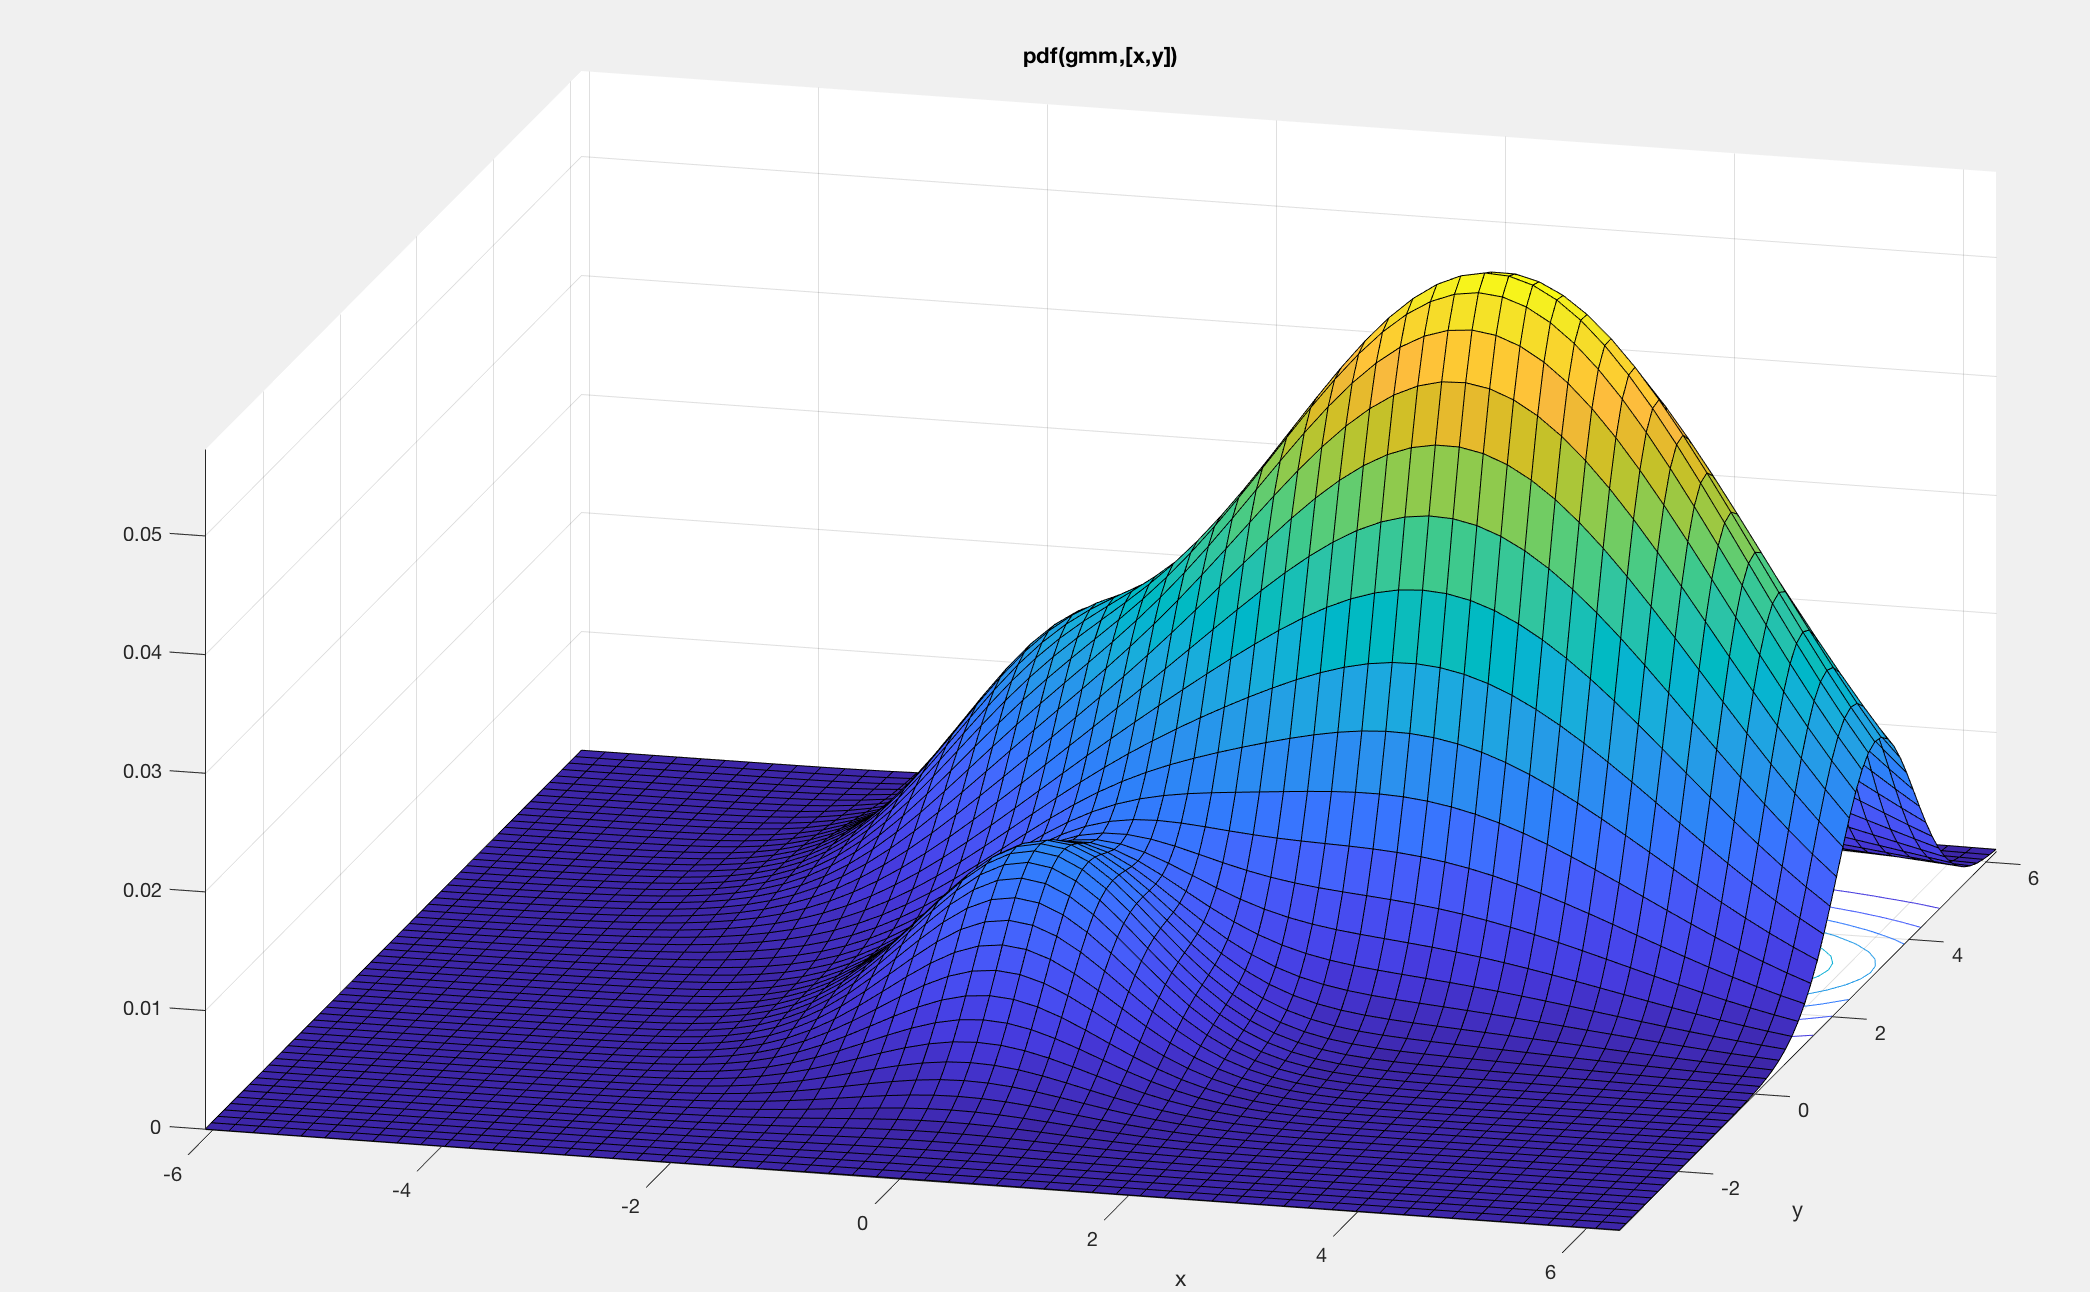Viewport: 2090px width, 1292px height.
Task: Click the x-axis tick label 0
Action: coord(862,1223)
